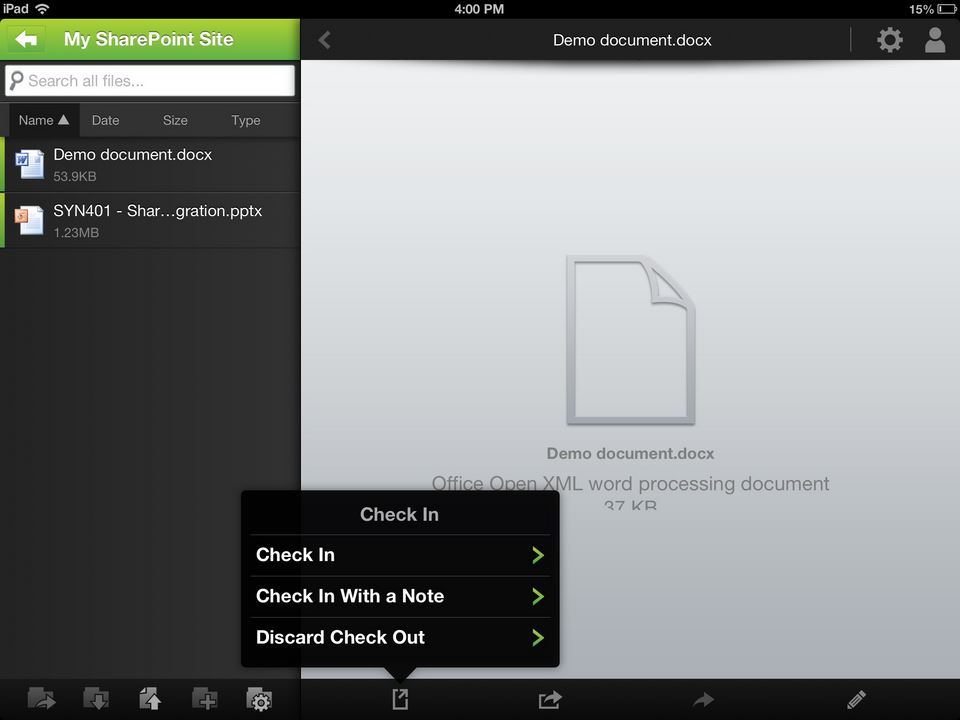Tap the green back arrow button
The height and width of the screenshot is (720, 960).
pos(26,39)
